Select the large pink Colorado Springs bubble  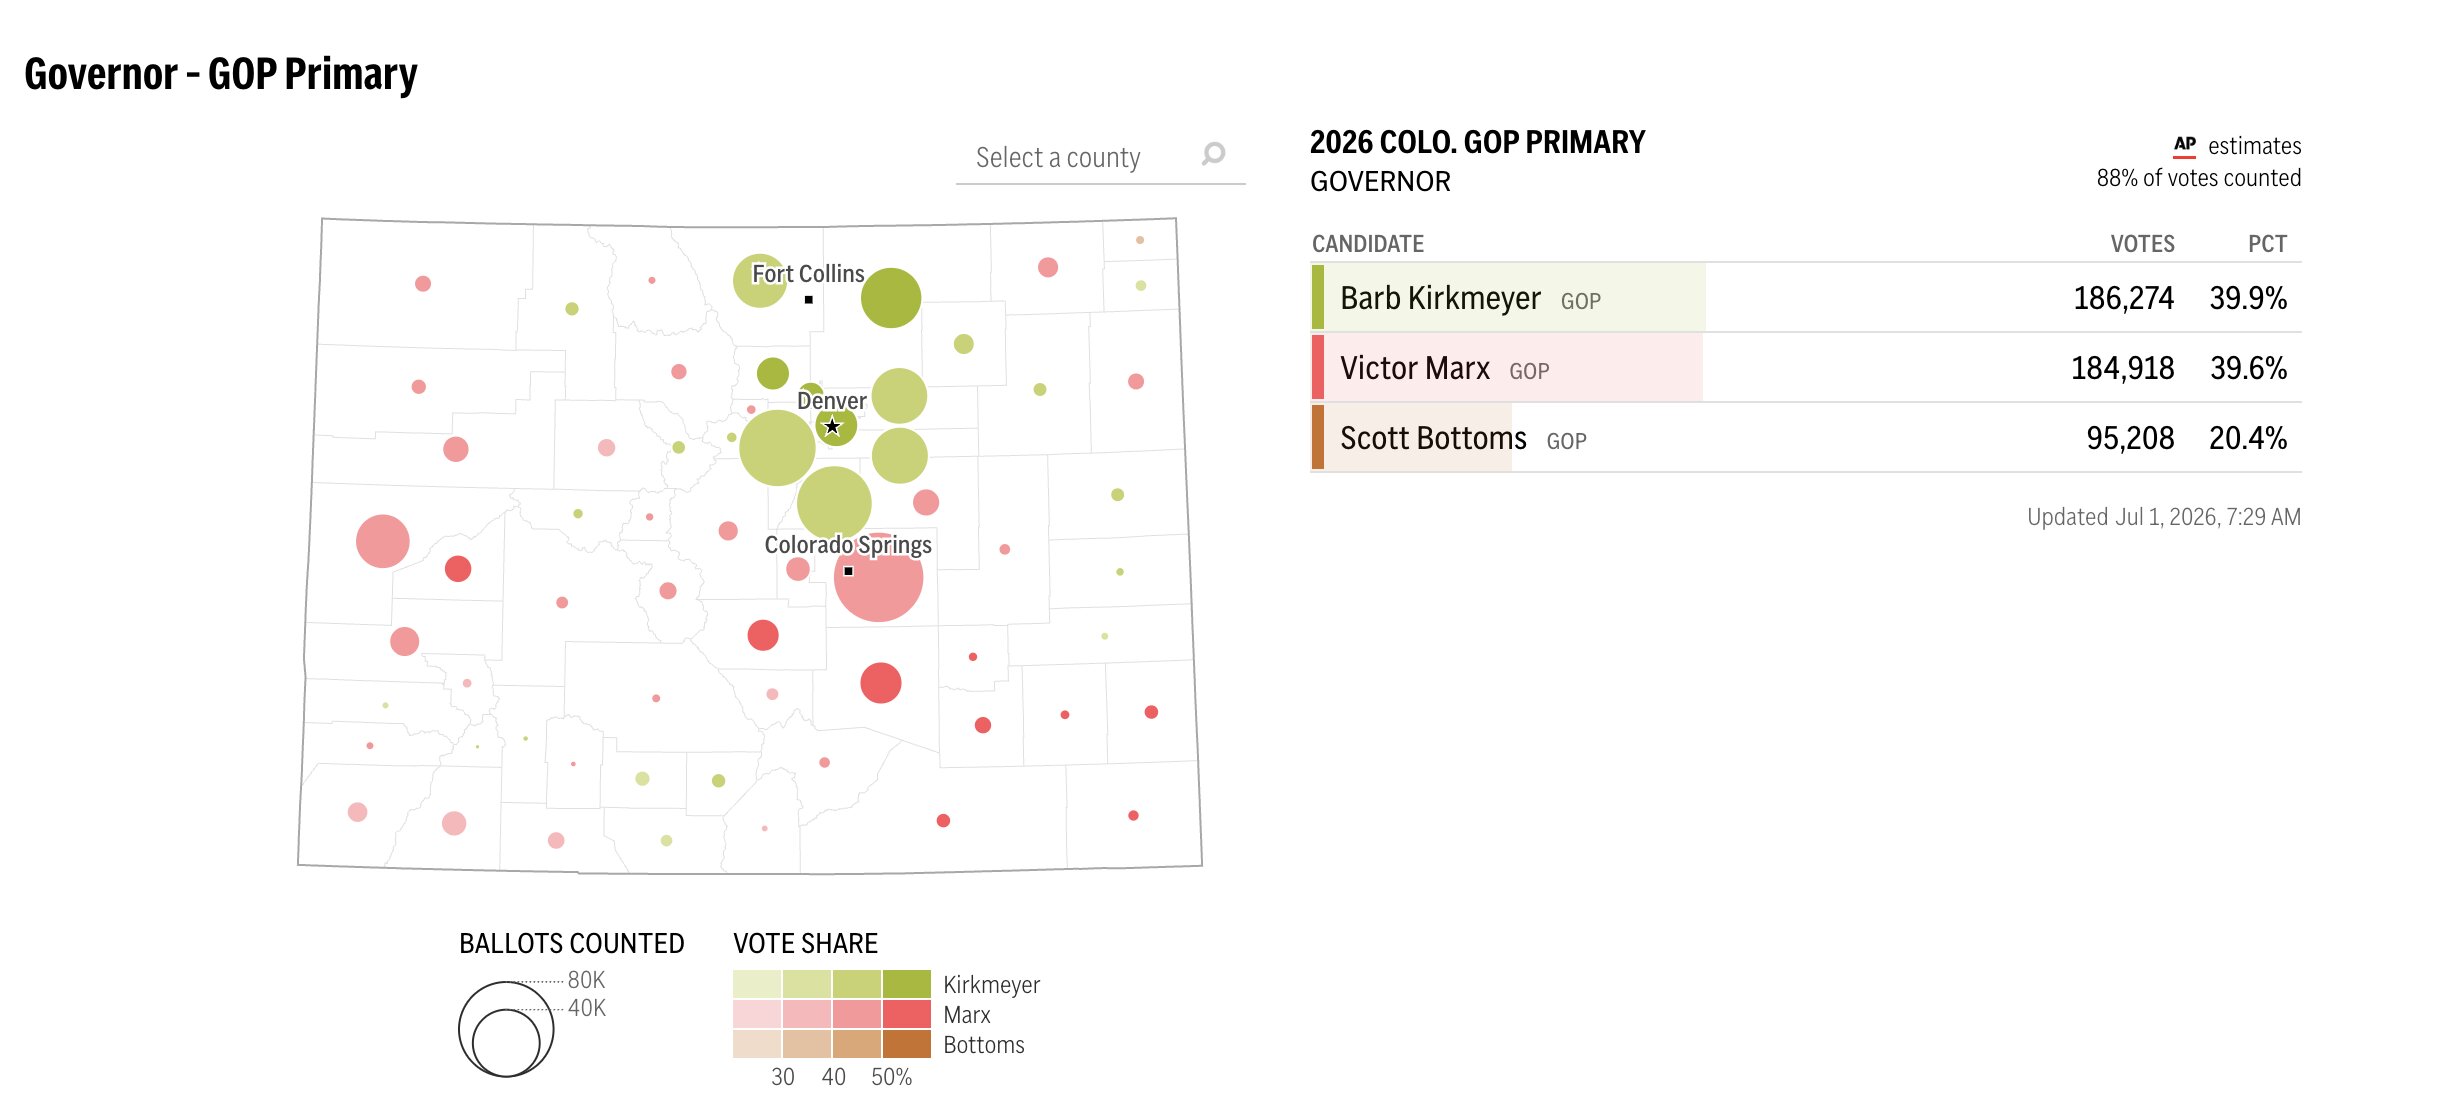(x=879, y=577)
